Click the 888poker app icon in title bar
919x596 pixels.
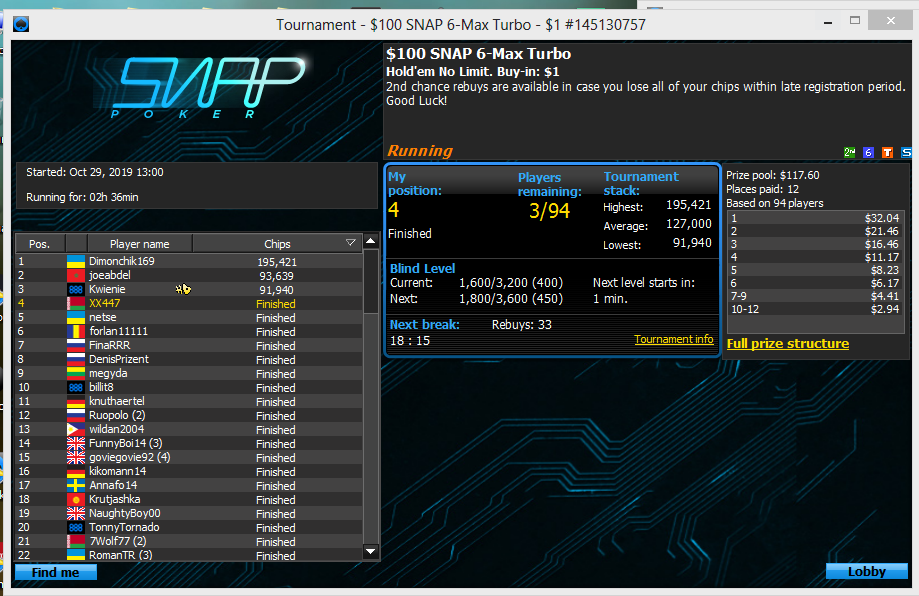pyautogui.click(x=21, y=25)
